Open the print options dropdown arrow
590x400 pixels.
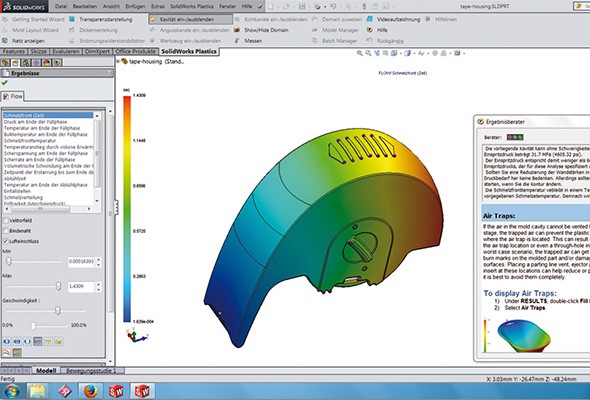coord(324,7)
